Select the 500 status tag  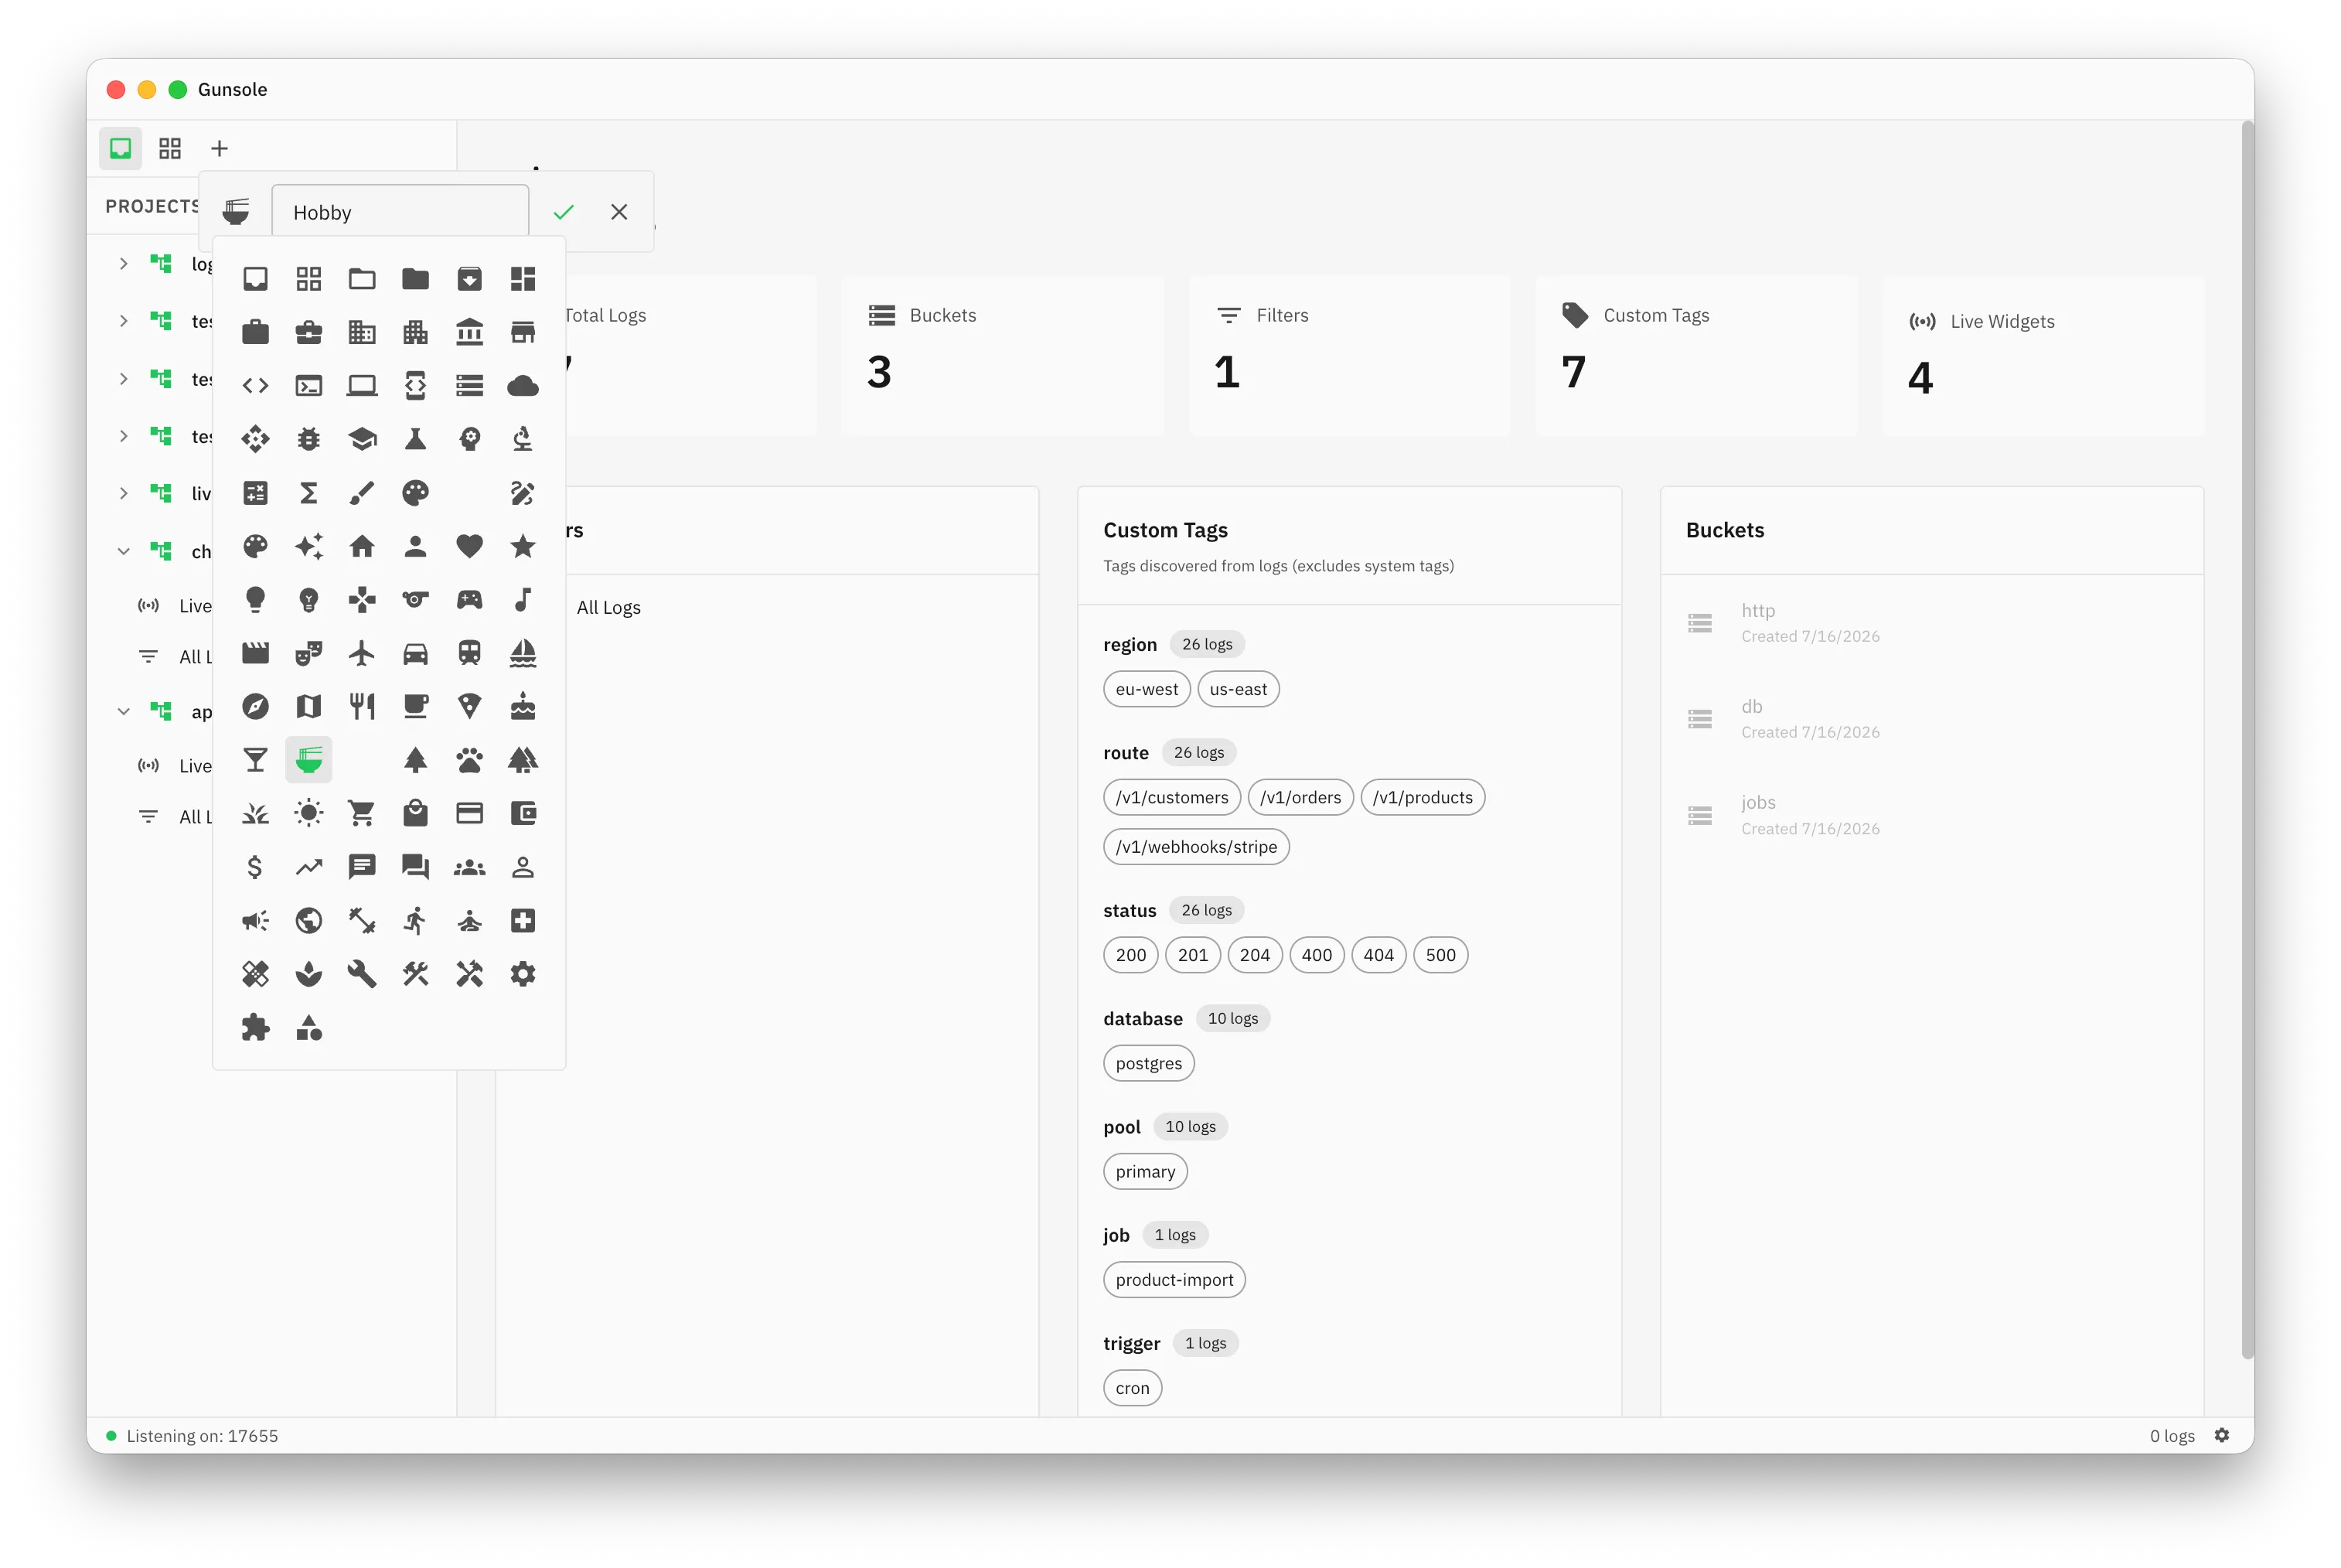[1440, 955]
